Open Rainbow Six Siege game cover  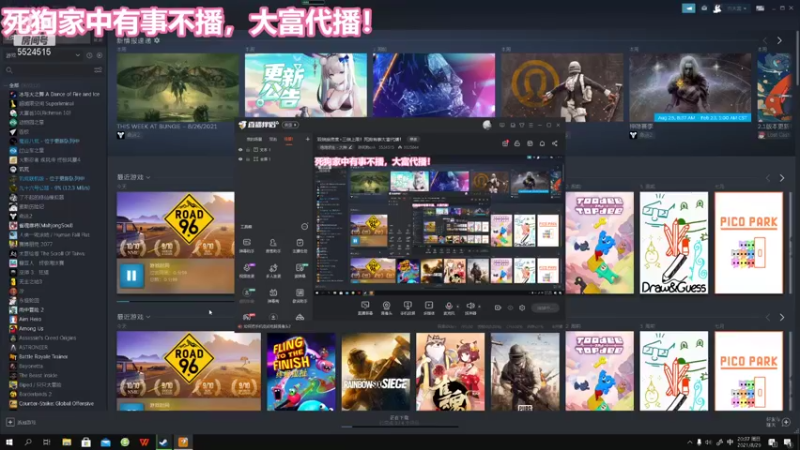point(376,371)
